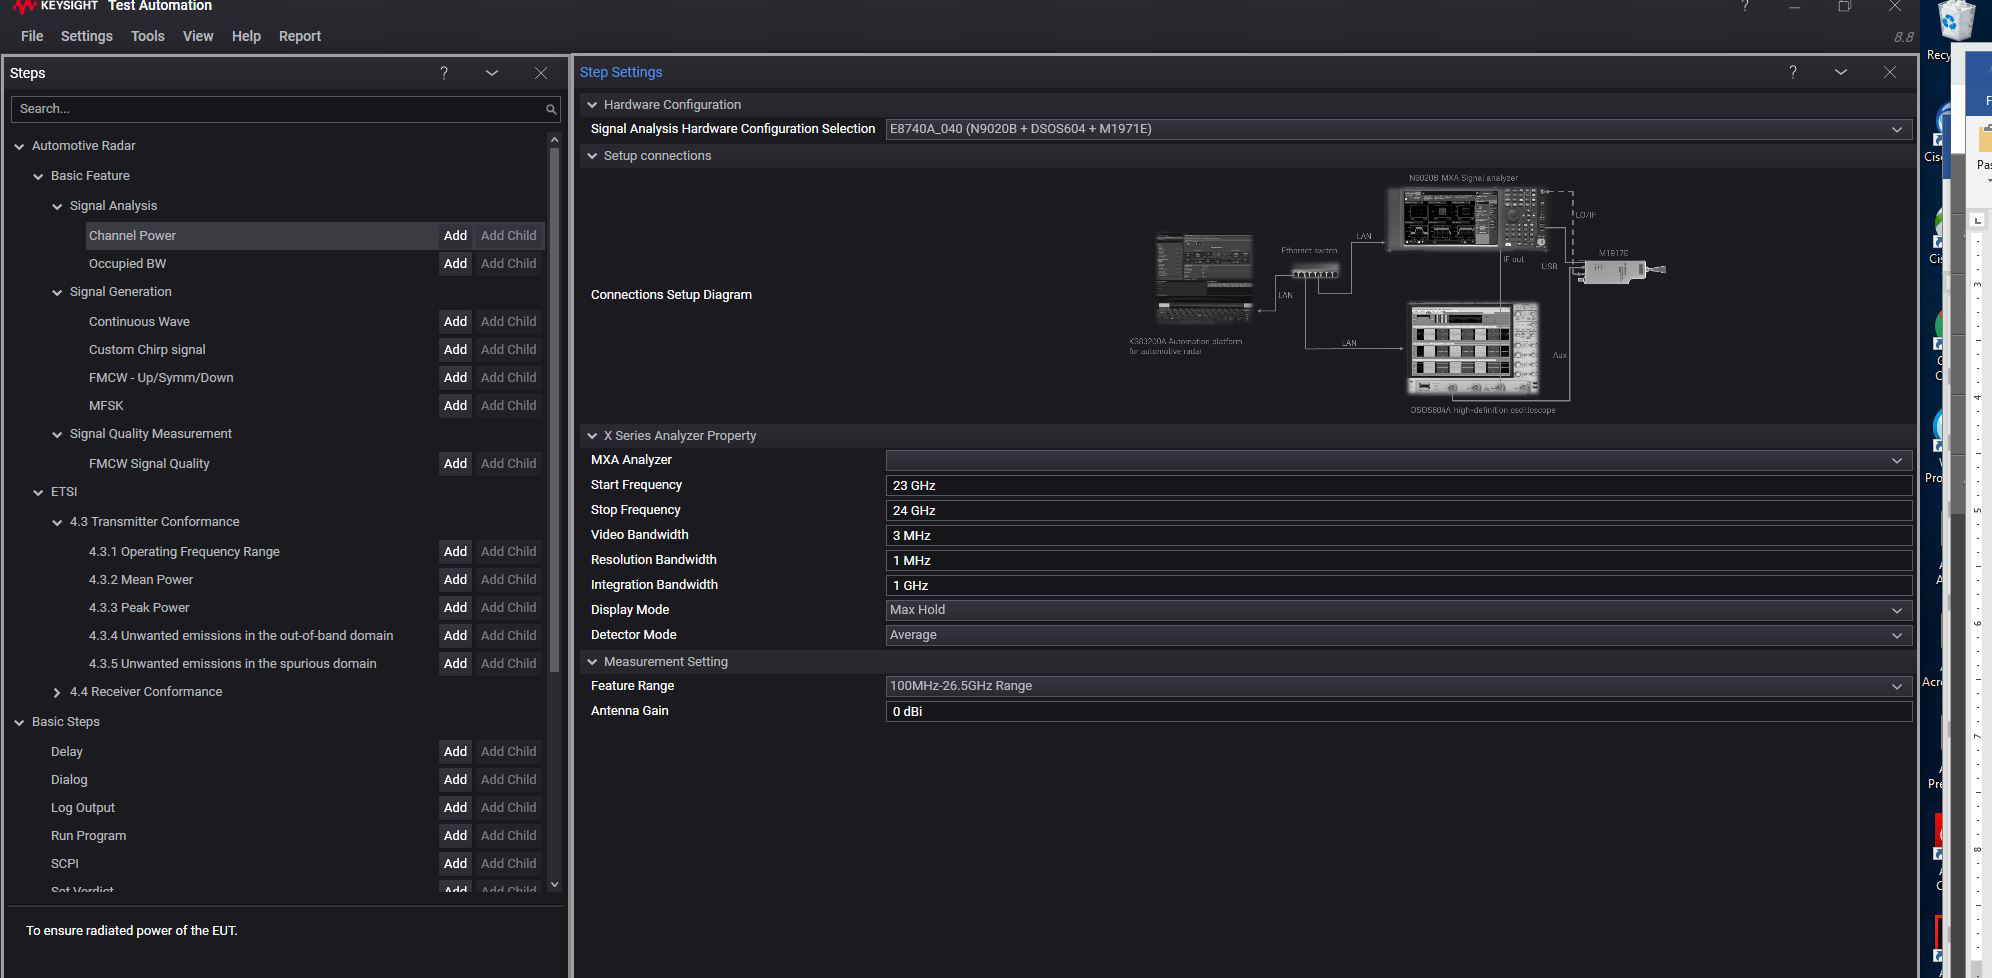Viewport: 1992px width, 978px height.
Task: Open the File menu
Action: [x=32, y=36]
